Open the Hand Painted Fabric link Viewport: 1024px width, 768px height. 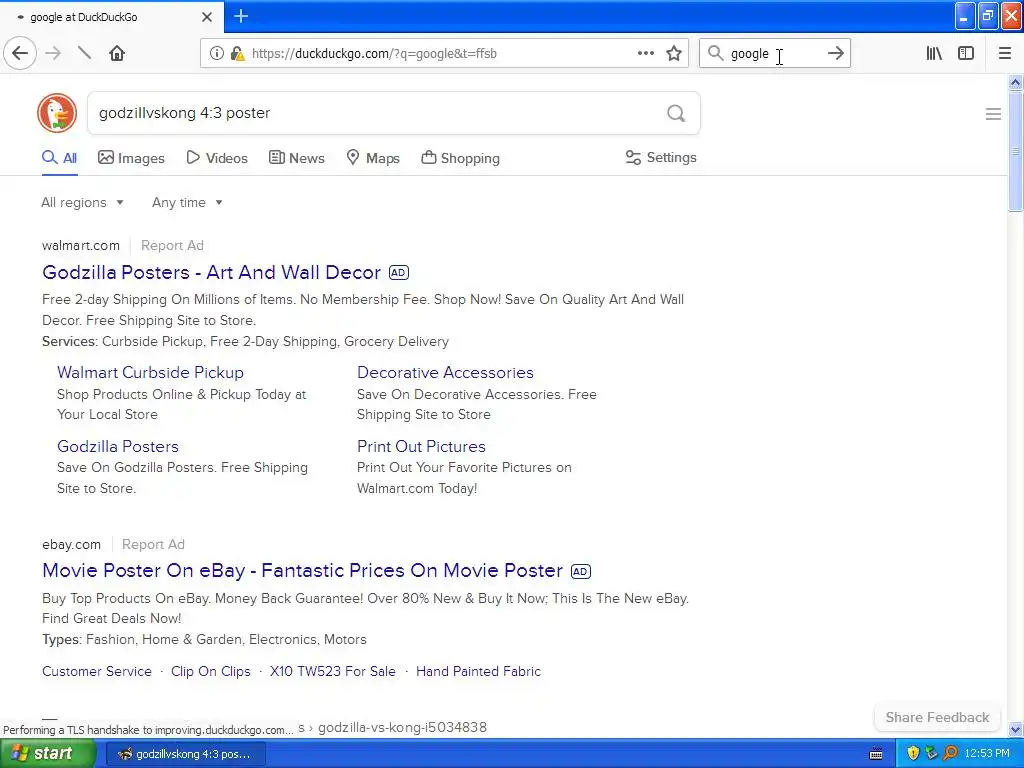[478, 671]
